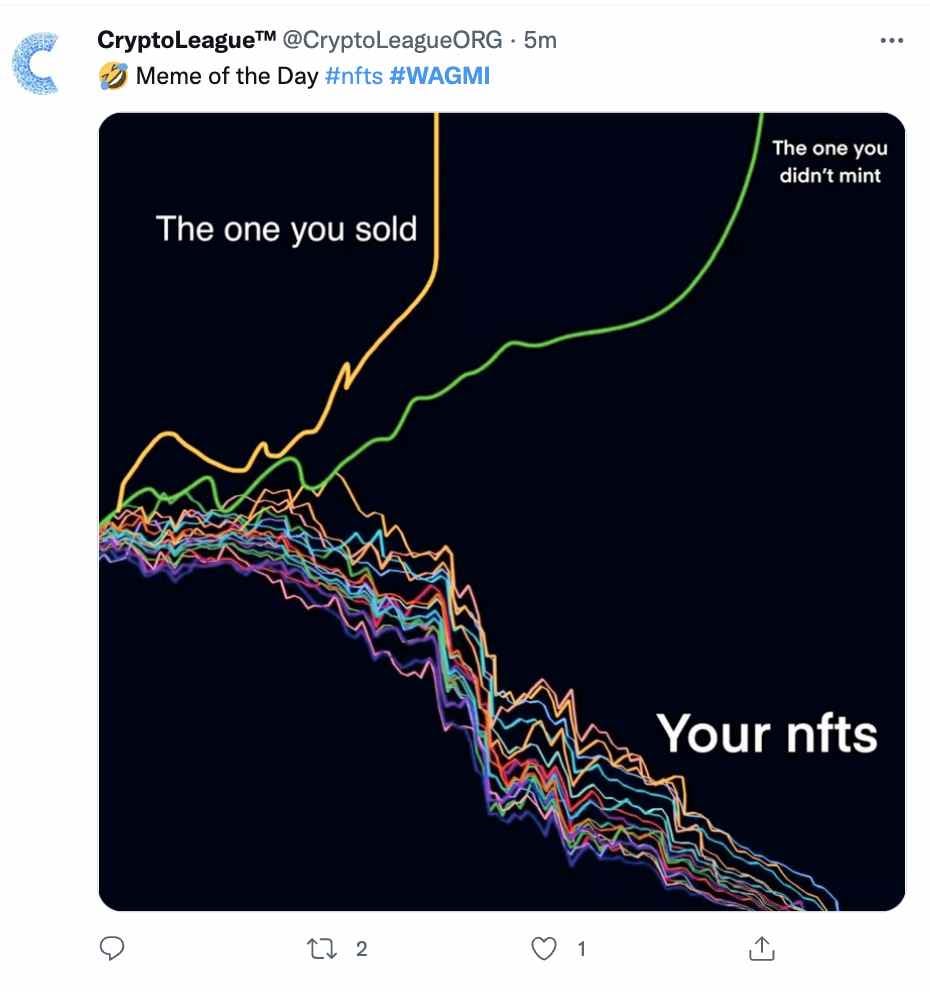Image resolution: width=930 pixels, height=992 pixels.
Task: Click the retweet count 2
Action: click(x=361, y=948)
